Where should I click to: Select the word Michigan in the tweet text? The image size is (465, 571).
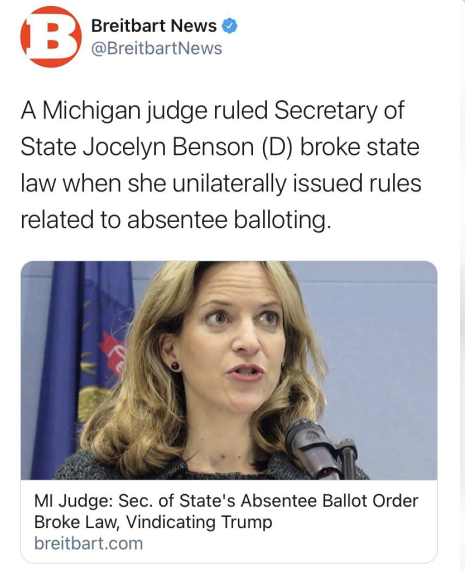point(91,110)
